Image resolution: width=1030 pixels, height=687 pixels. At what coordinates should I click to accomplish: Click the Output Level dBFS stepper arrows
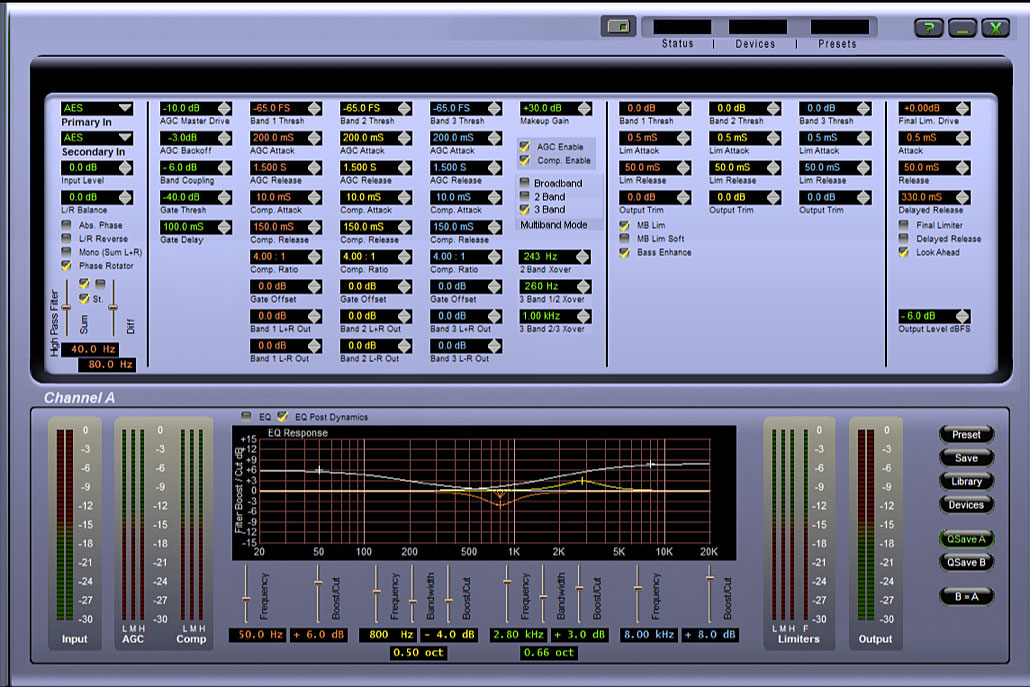(x=963, y=316)
